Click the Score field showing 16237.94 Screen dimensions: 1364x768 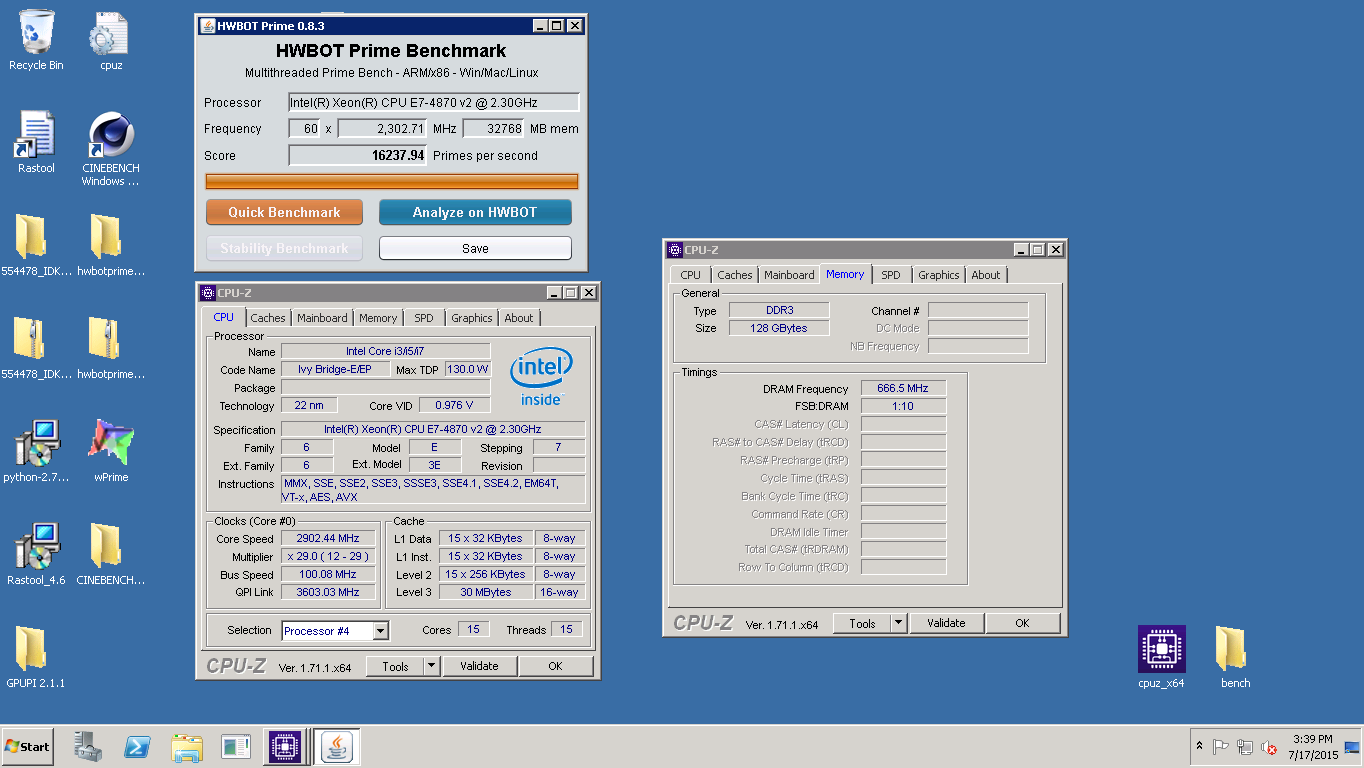pos(358,155)
